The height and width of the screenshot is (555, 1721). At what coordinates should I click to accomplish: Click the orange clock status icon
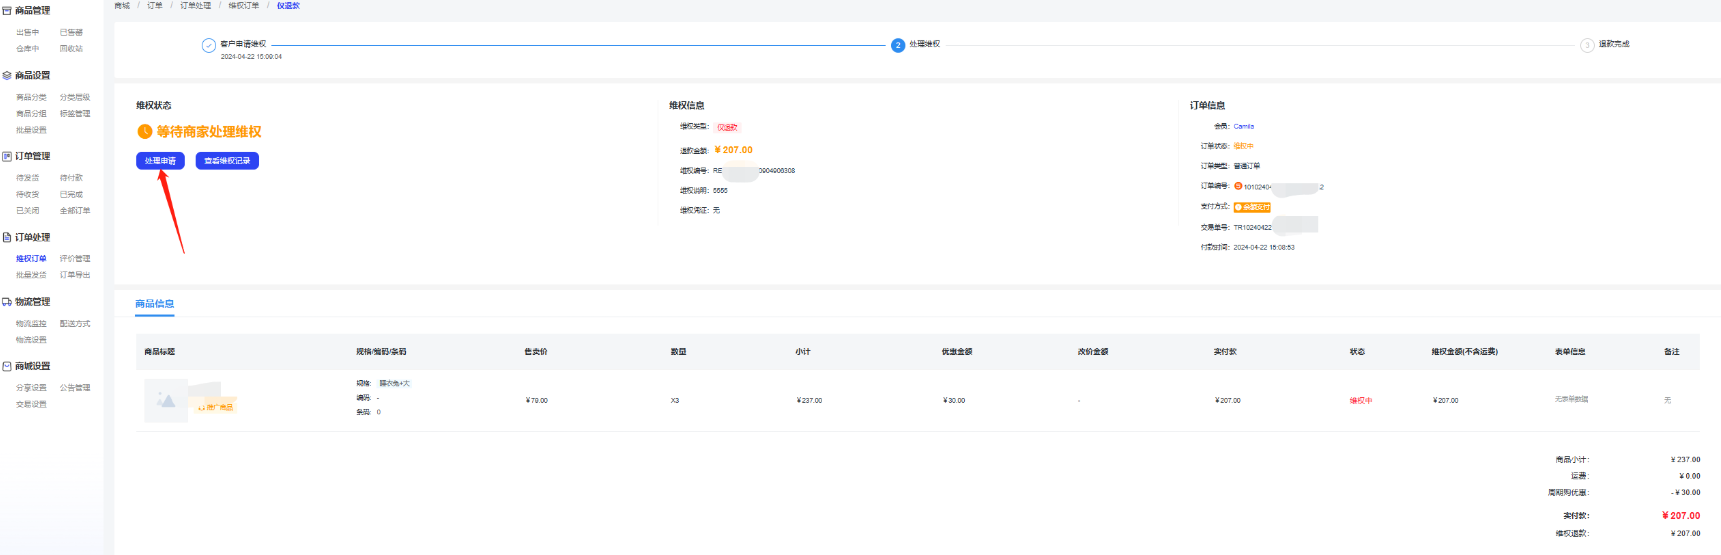coord(145,132)
